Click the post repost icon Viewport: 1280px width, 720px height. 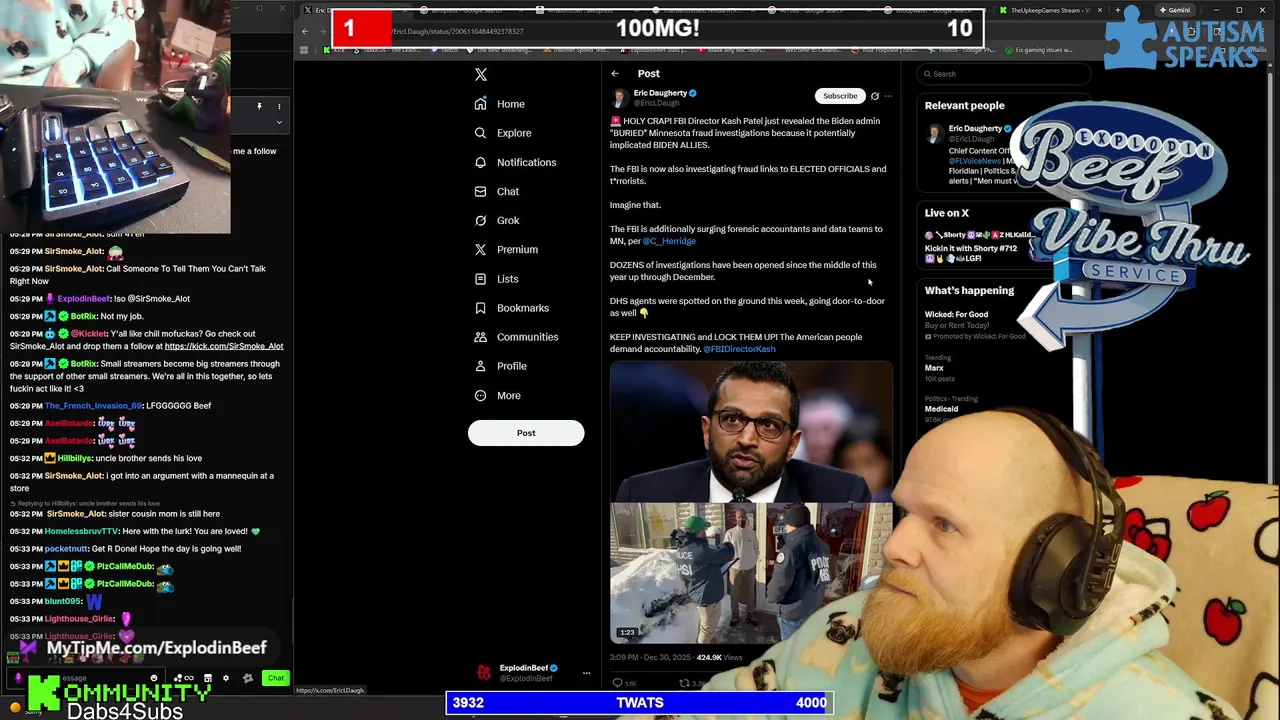coord(684,683)
